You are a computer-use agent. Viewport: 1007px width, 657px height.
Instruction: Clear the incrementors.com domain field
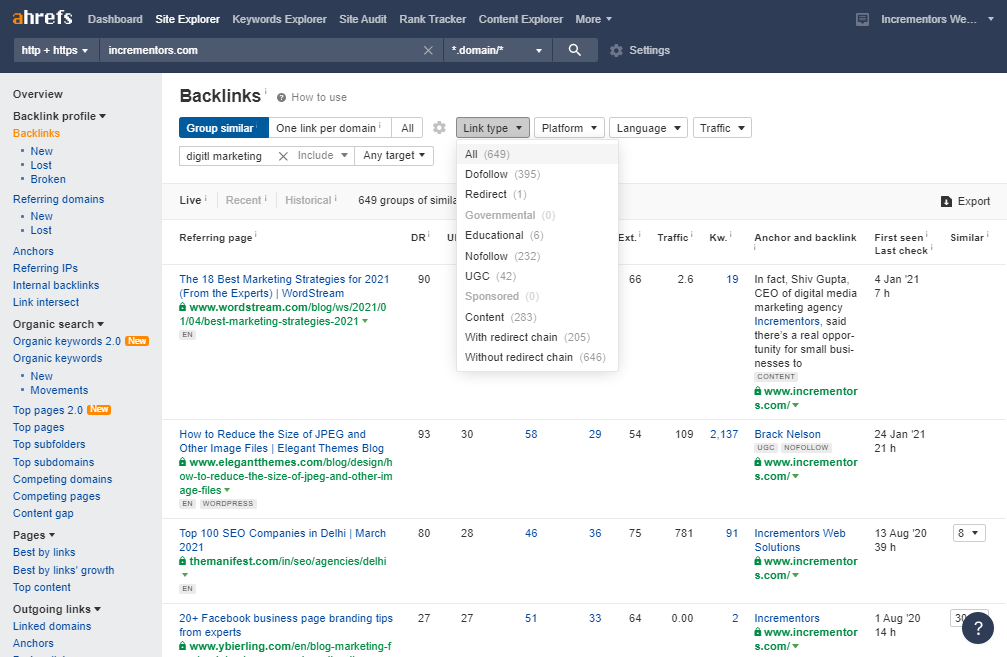428,50
